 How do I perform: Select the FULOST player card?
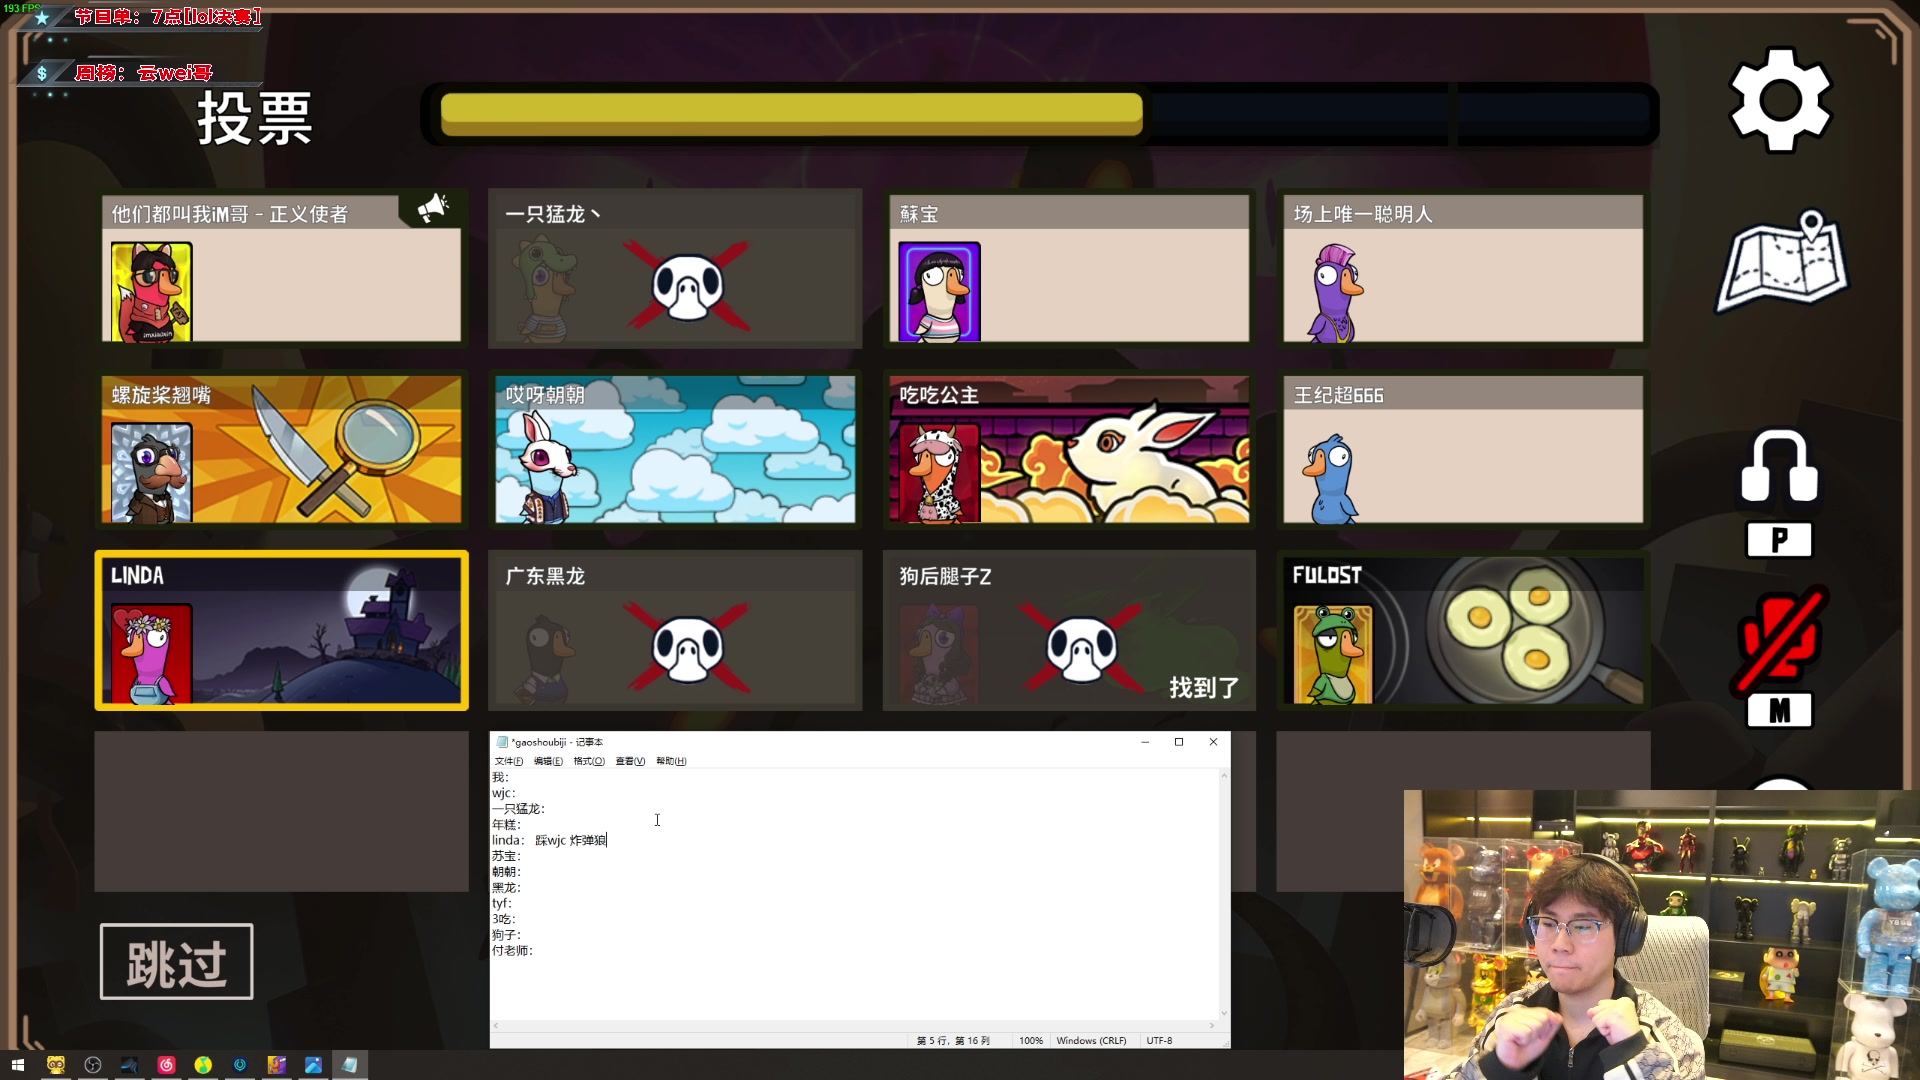tap(1462, 630)
